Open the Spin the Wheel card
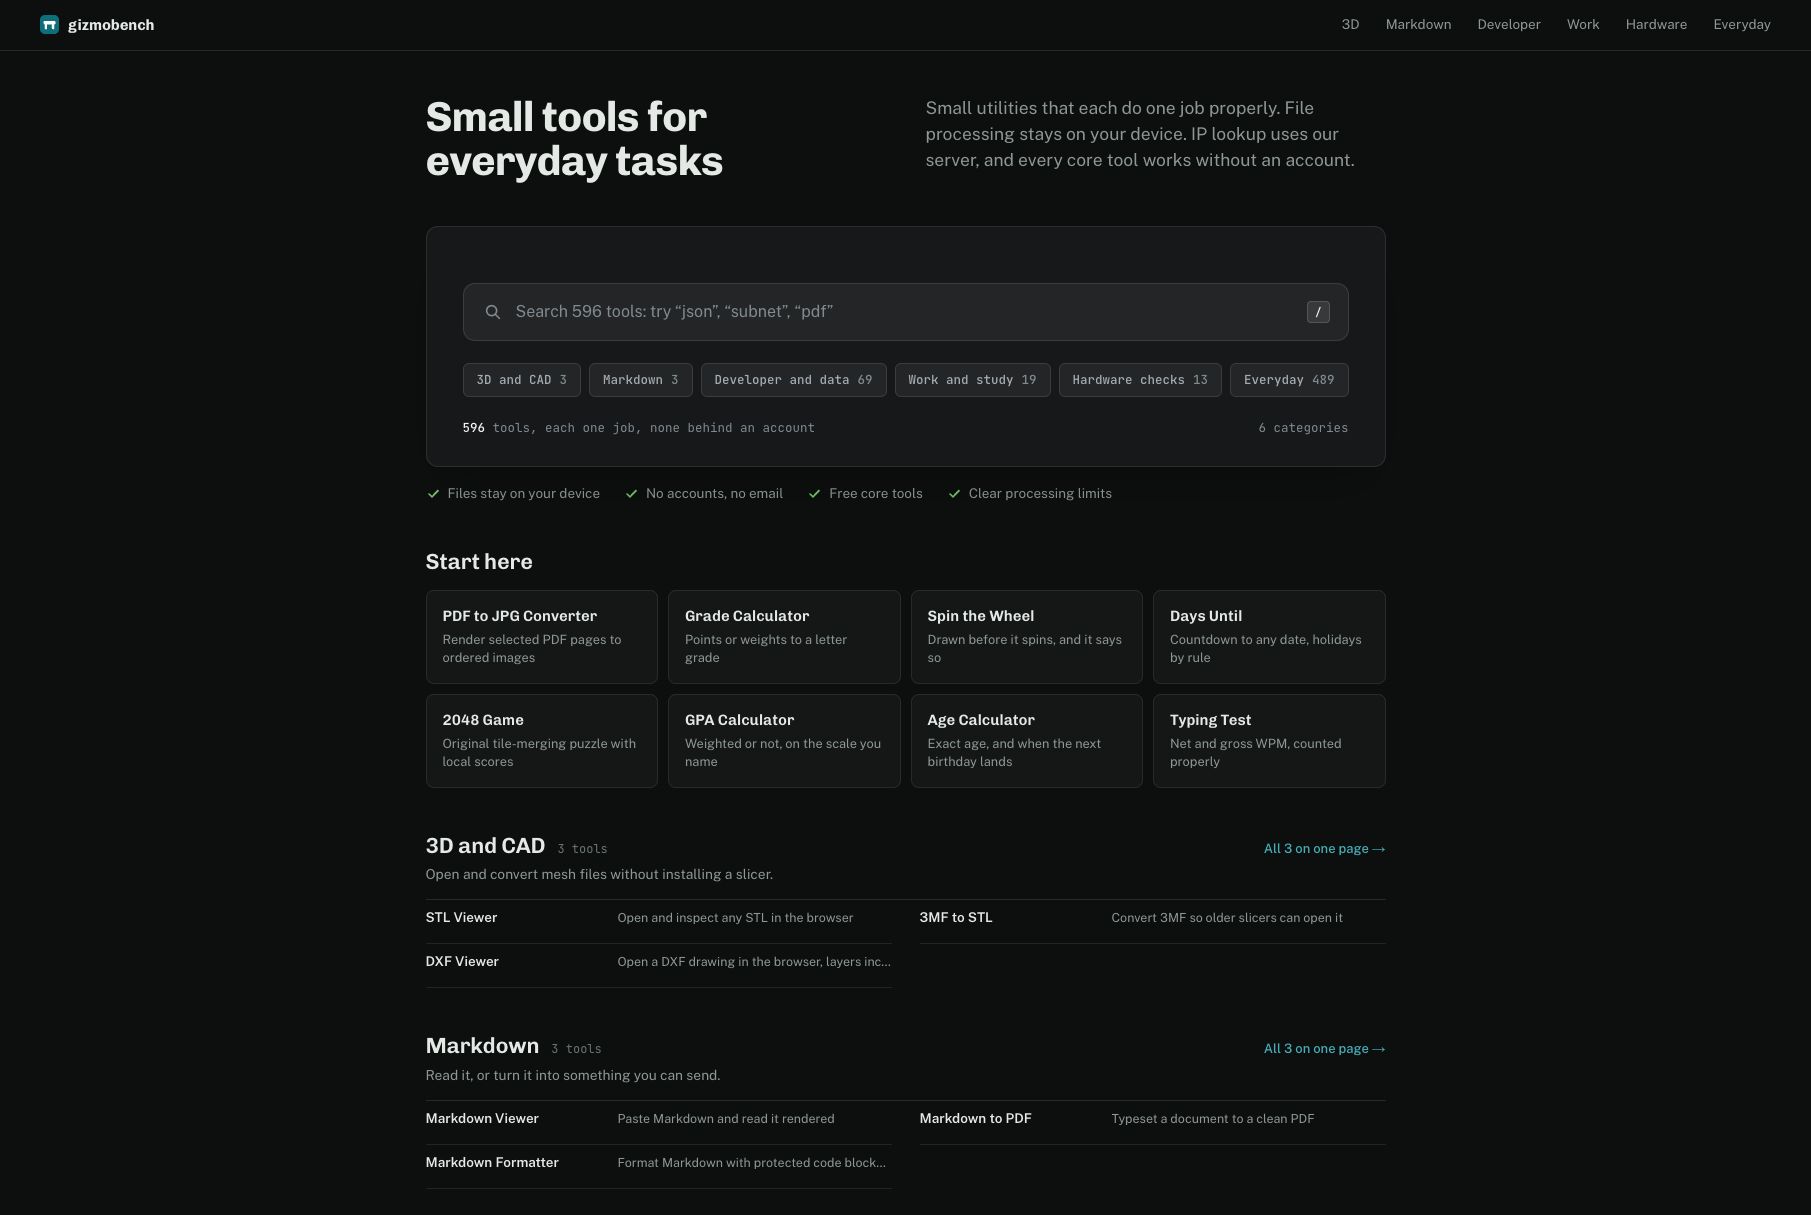This screenshot has height=1215, width=1811. coord(1027,637)
